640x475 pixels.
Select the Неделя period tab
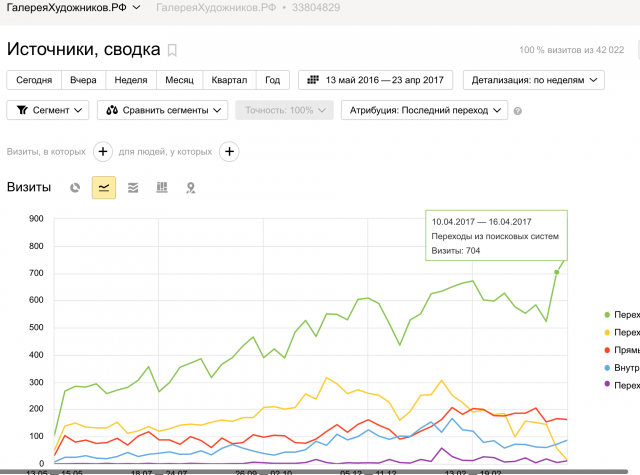(x=131, y=80)
